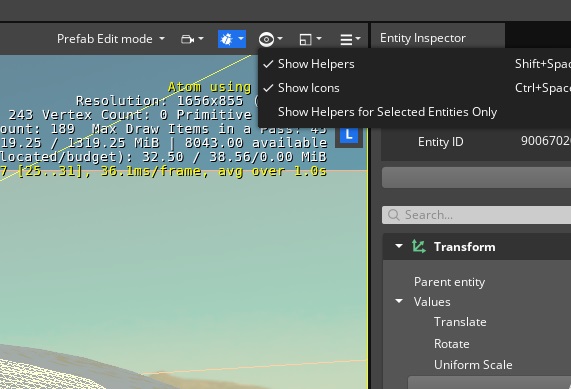The height and width of the screenshot is (389, 571).
Task: Click the Uniform Scale property label
Action: pos(473,365)
